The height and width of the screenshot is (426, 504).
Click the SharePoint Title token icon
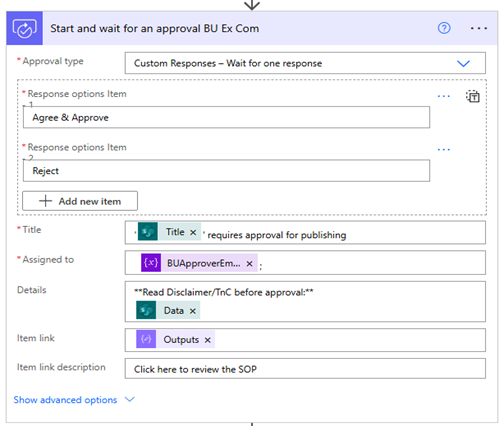[148, 232]
